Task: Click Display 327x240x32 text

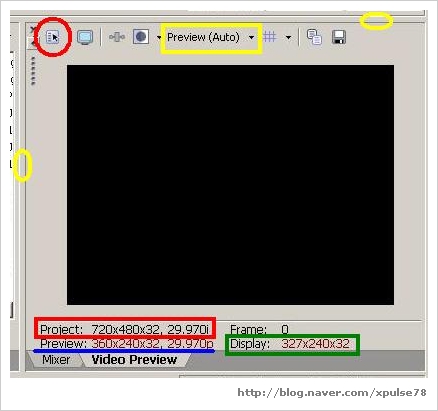Action: (x=290, y=344)
